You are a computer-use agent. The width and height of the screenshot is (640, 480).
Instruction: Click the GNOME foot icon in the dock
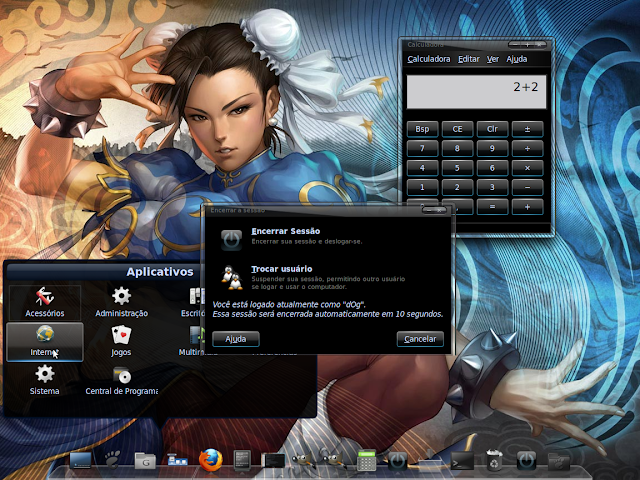point(112,460)
